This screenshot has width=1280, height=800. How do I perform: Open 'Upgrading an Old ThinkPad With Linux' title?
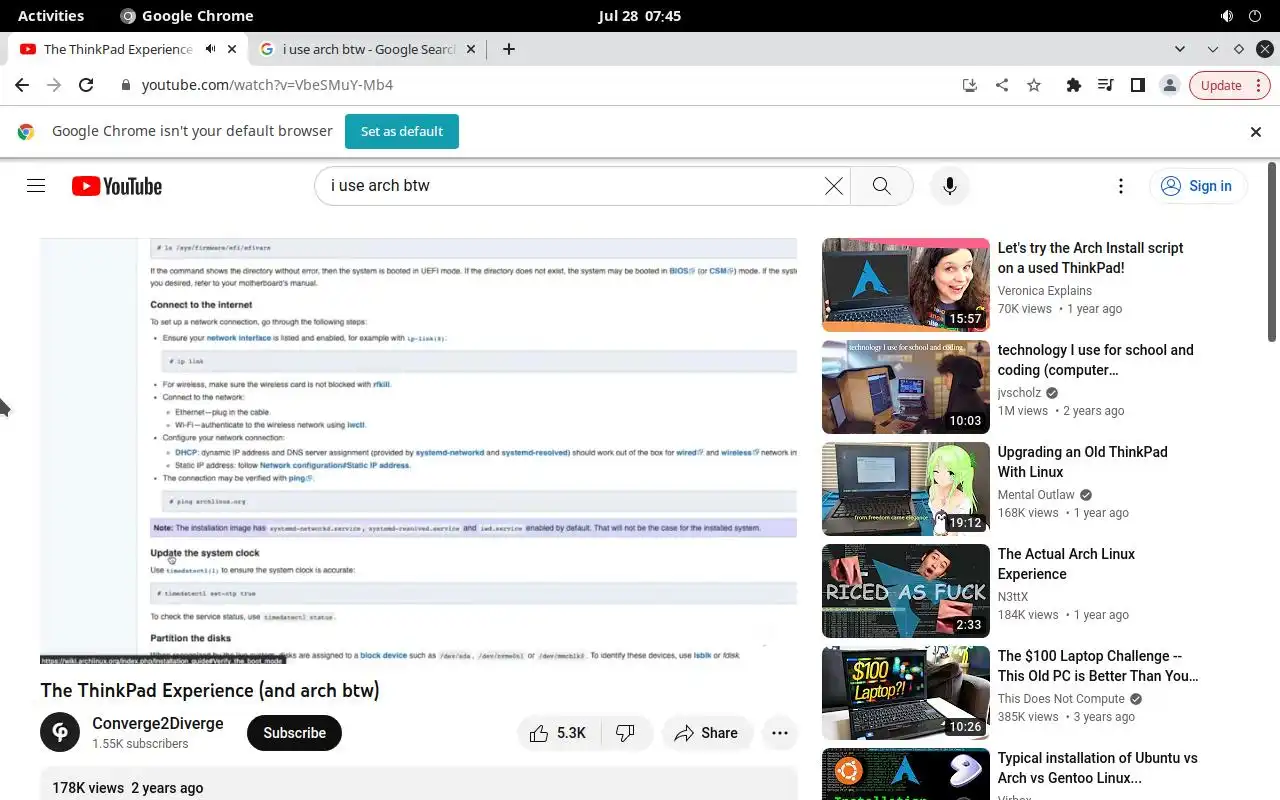tap(1083, 462)
